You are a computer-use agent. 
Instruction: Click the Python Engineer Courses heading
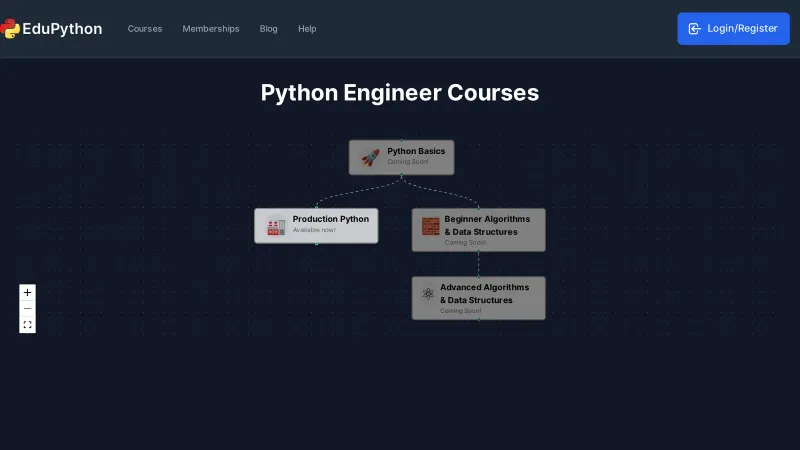[400, 93]
